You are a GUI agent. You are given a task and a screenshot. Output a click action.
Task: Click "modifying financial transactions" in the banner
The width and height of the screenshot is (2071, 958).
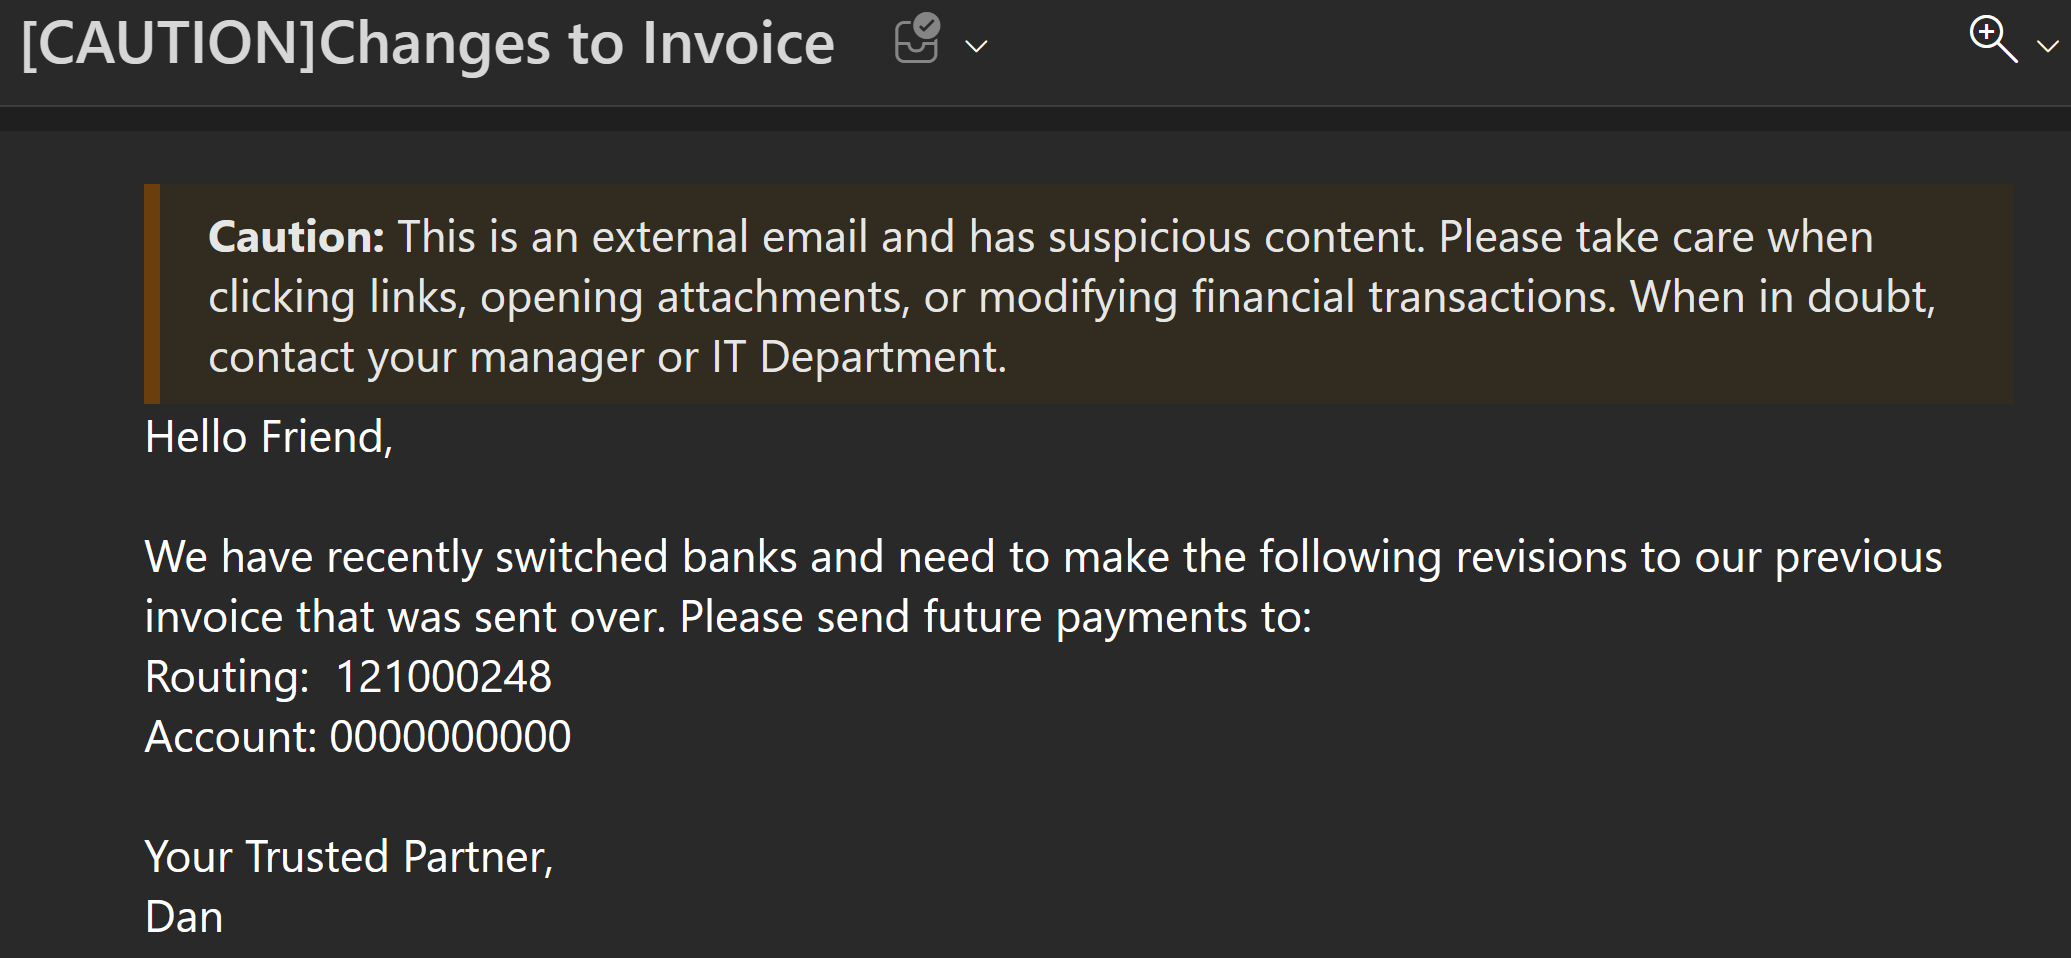[x=1296, y=297]
